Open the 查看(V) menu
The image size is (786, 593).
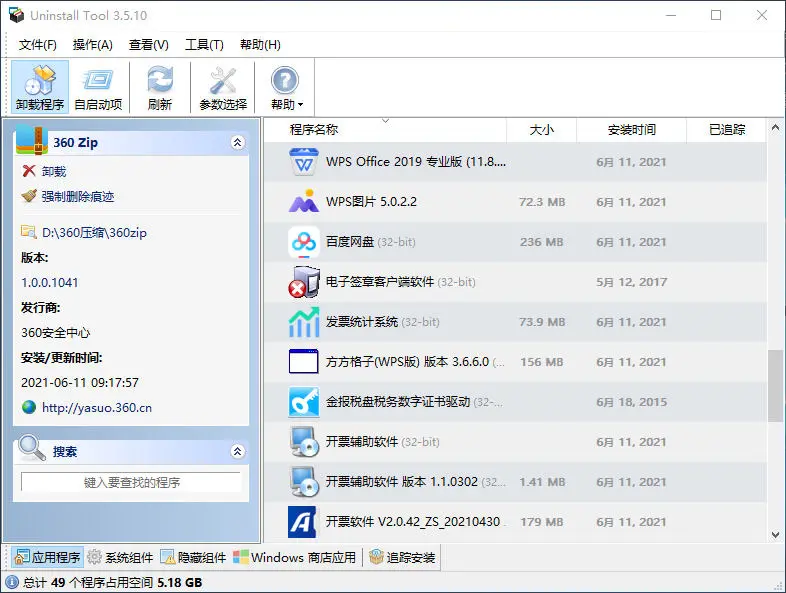(148, 45)
